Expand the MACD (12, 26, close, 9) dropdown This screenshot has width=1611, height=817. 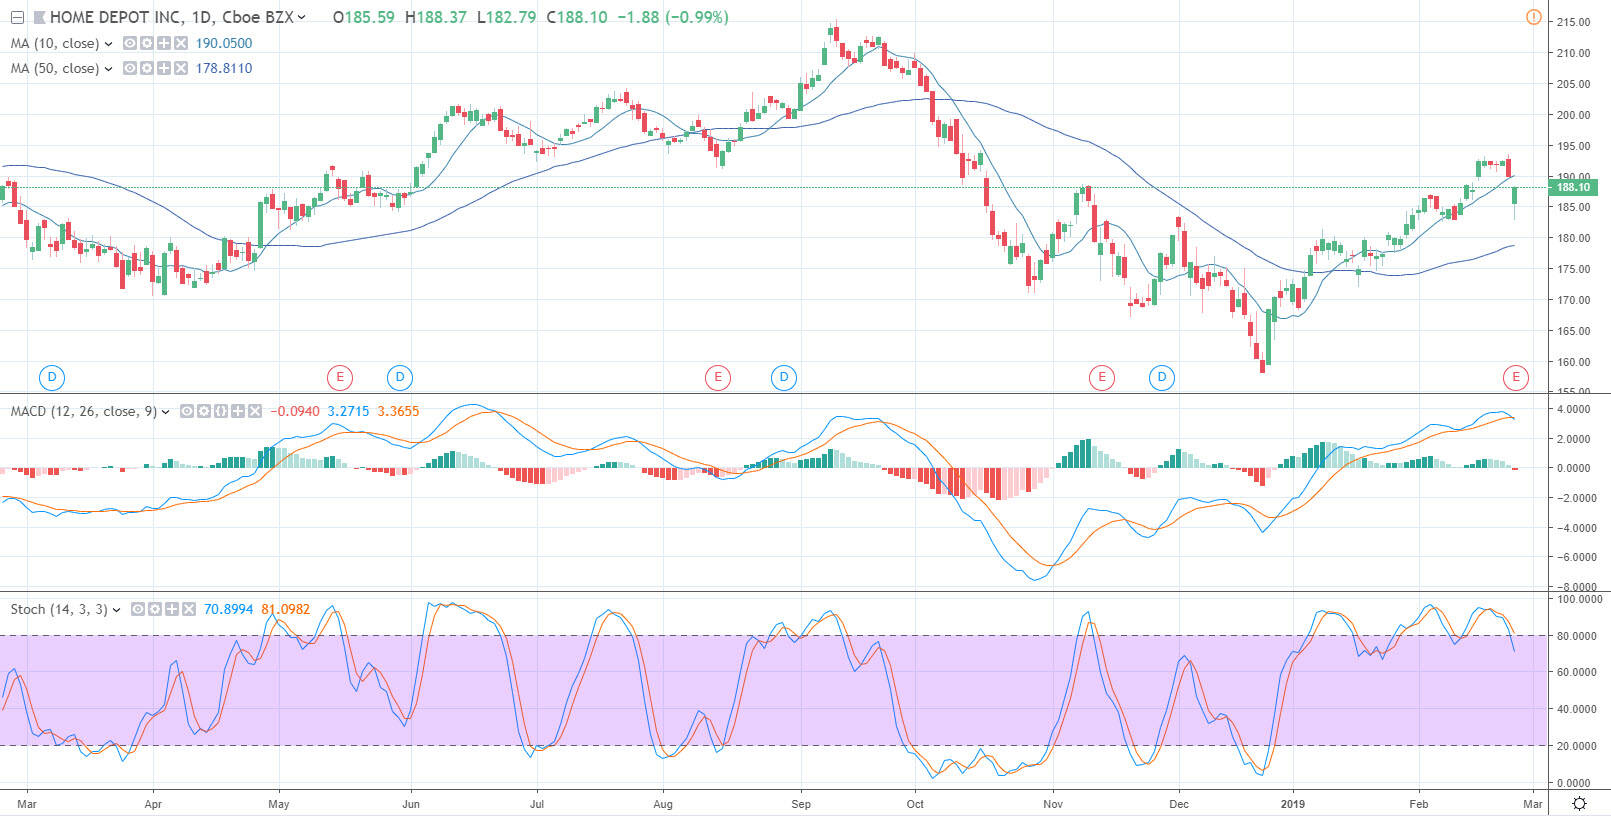tap(165, 412)
